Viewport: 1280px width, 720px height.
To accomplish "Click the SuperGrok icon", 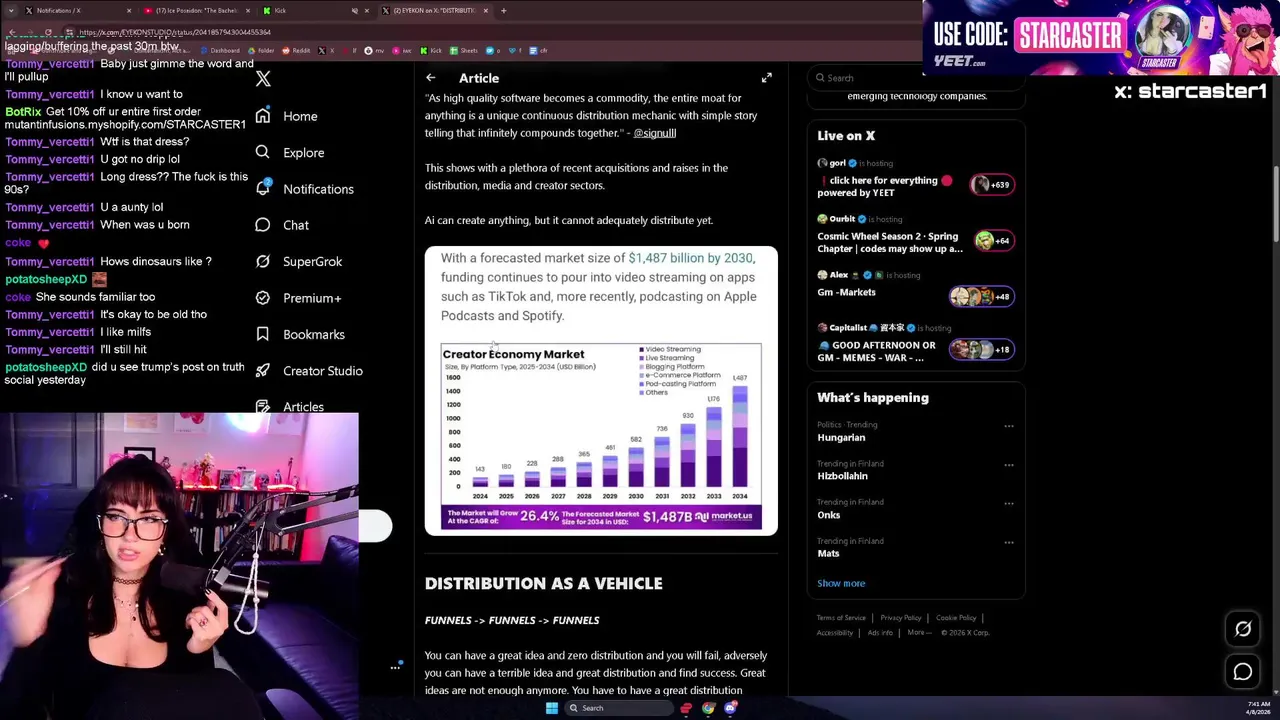I will 262,261.
